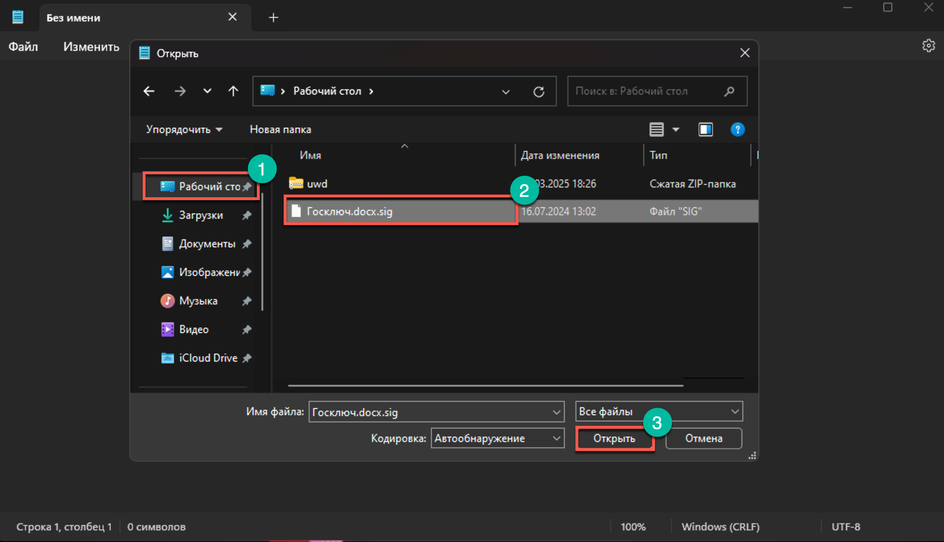Click the Рабочий стол breadcrumb in address bar
The width and height of the screenshot is (944, 542).
click(x=327, y=91)
